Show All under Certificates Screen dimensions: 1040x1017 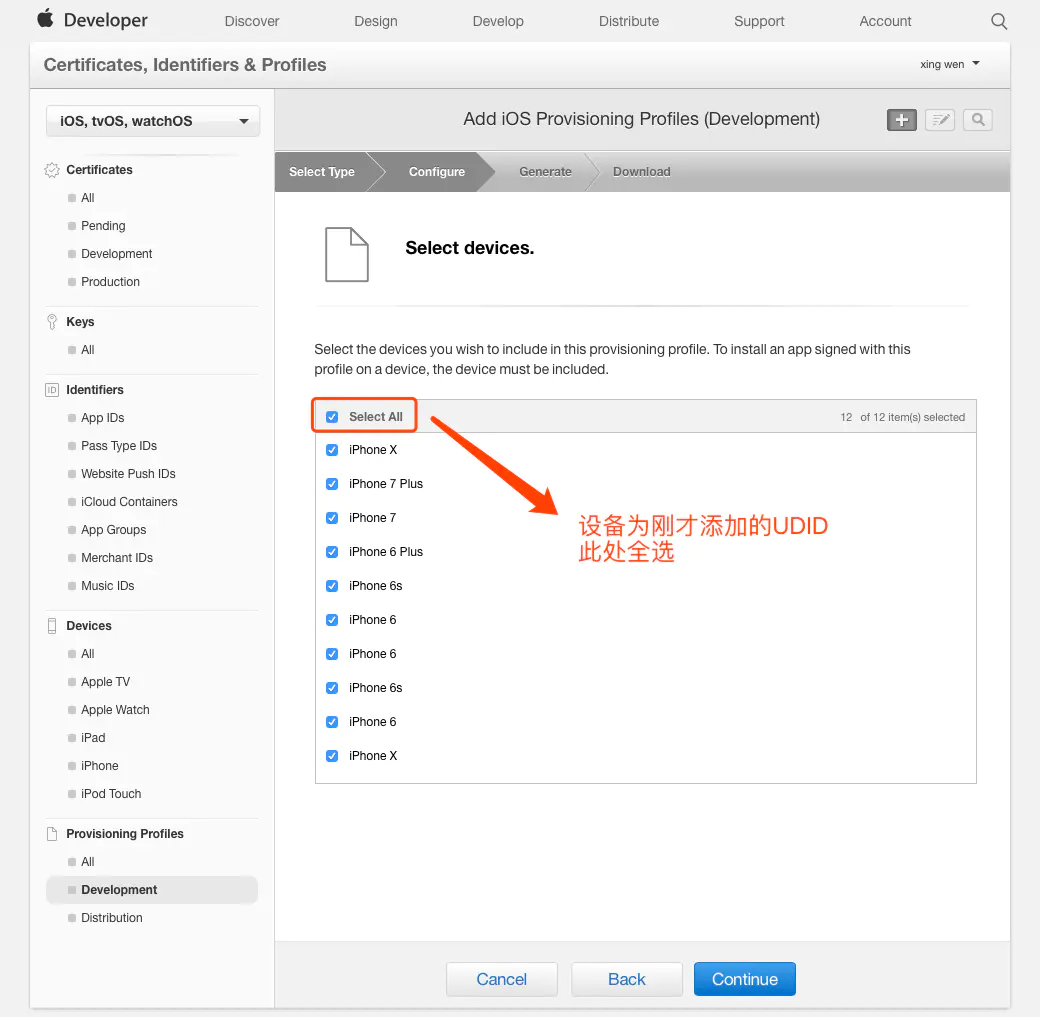[88, 198]
